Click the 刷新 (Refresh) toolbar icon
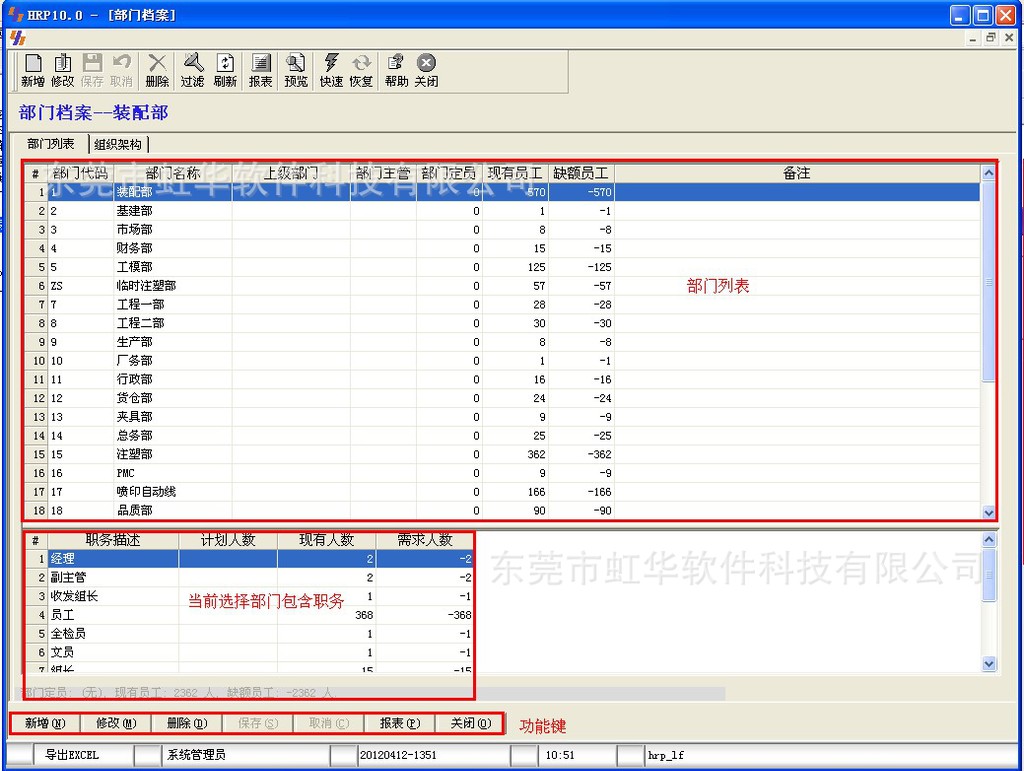This screenshot has width=1024, height=771. (x=225, y=70)
